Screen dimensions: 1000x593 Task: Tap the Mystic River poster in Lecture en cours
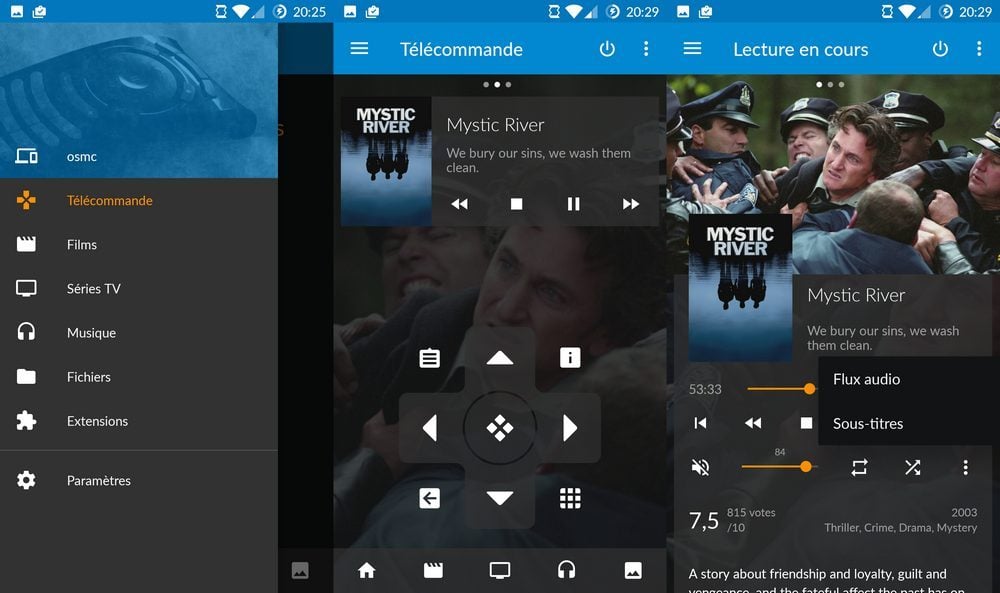(x=740, y=288)
